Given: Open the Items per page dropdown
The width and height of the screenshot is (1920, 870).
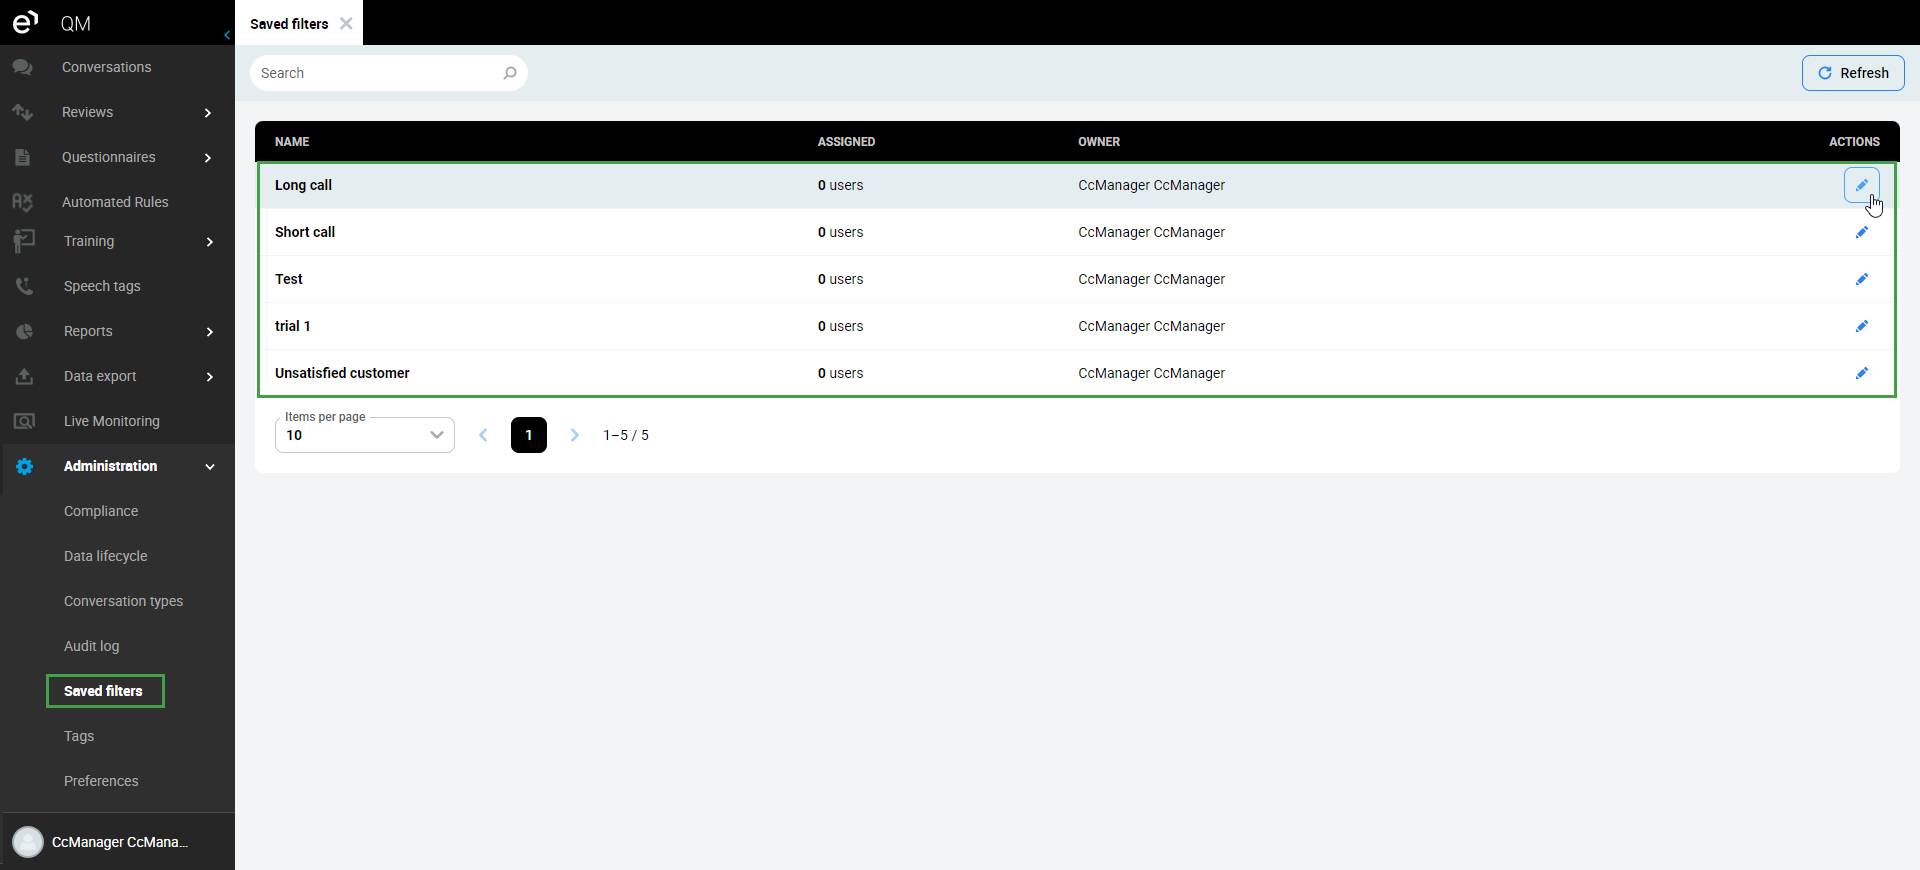Looking at the screenshot, I should point(365,435).
